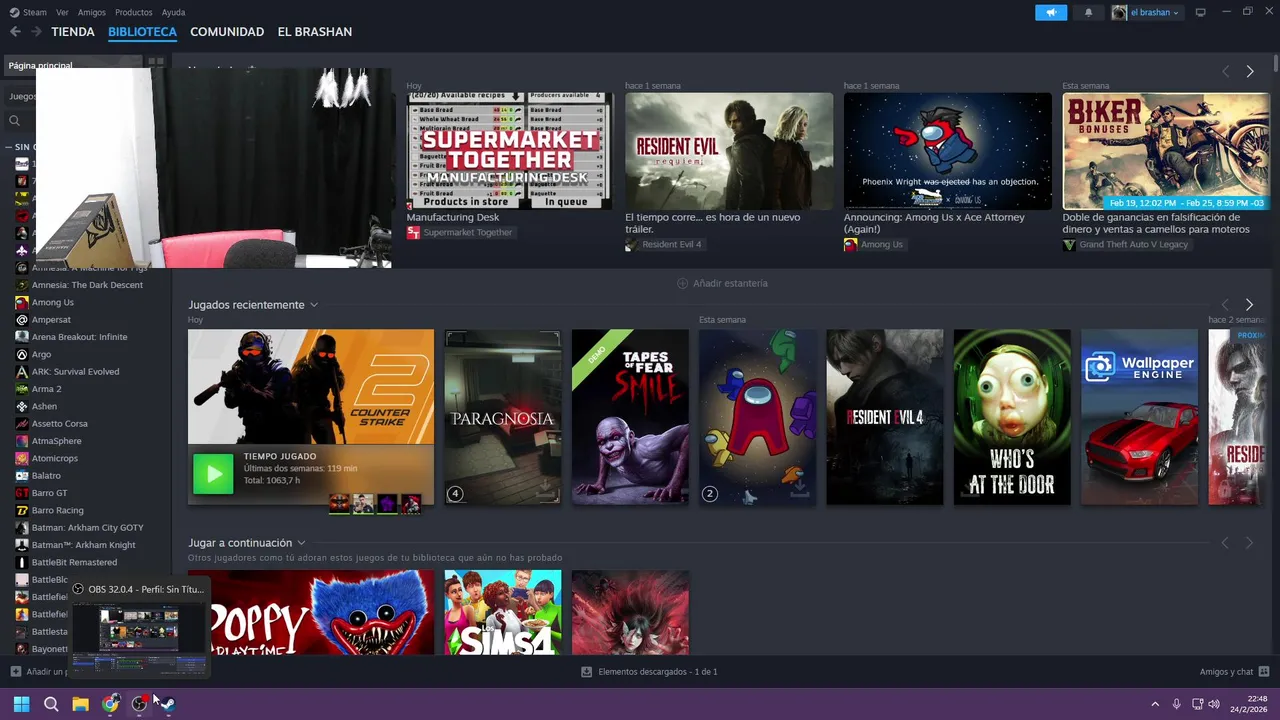Screen dimensions: 1280x720
Task: Open the Amigos y chat icon
Action: 1264,672
